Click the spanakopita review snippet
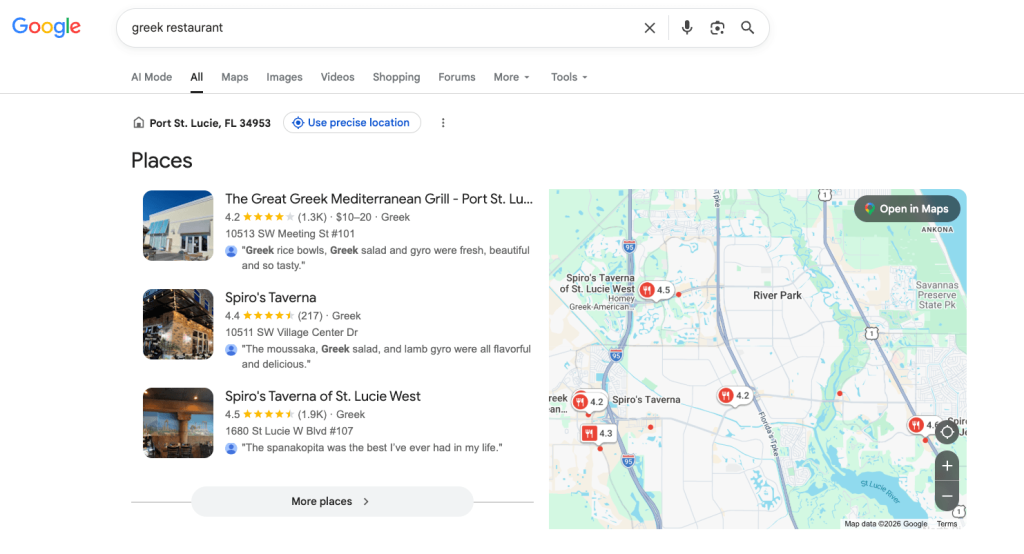The width and height of the screenshot is (1024, 554). tap(372, 448)
